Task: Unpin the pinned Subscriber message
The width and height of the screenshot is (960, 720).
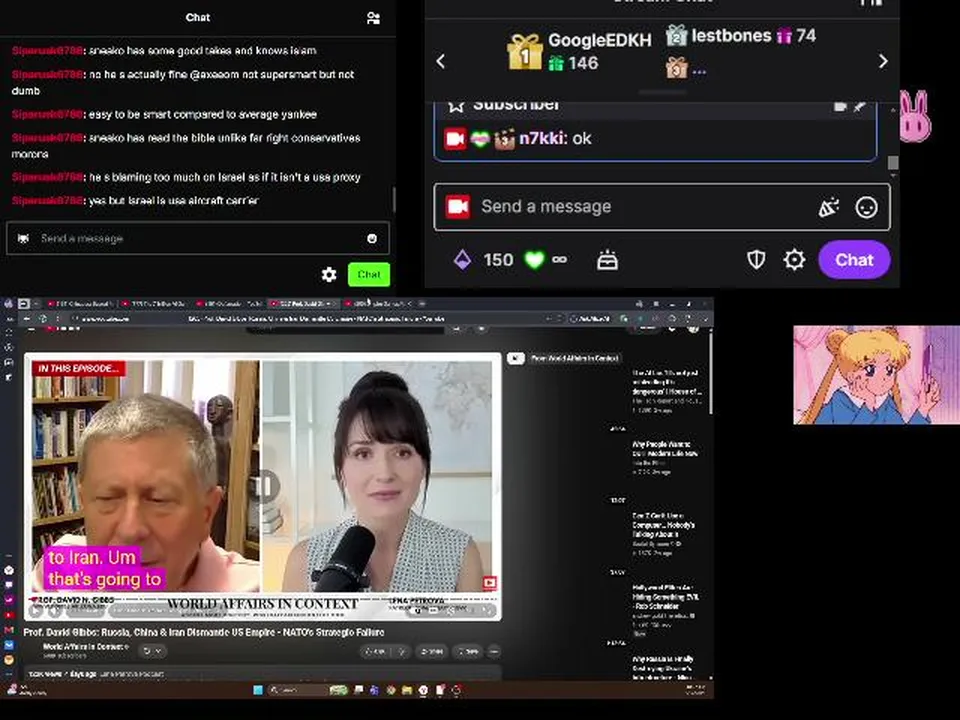Action: 860,106
